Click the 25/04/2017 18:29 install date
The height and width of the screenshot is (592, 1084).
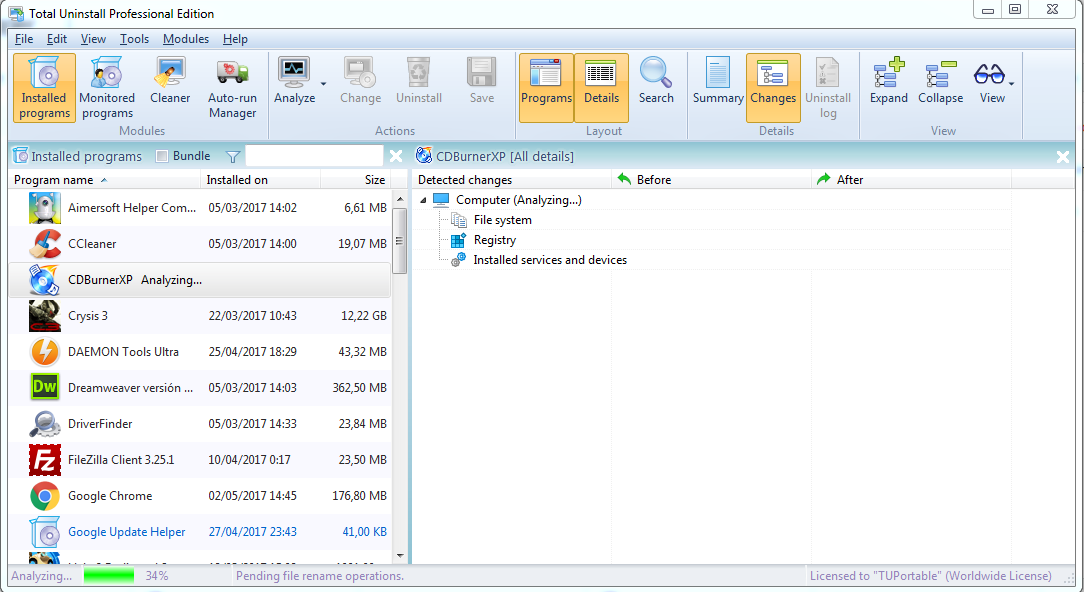click(x=252, y=351)
